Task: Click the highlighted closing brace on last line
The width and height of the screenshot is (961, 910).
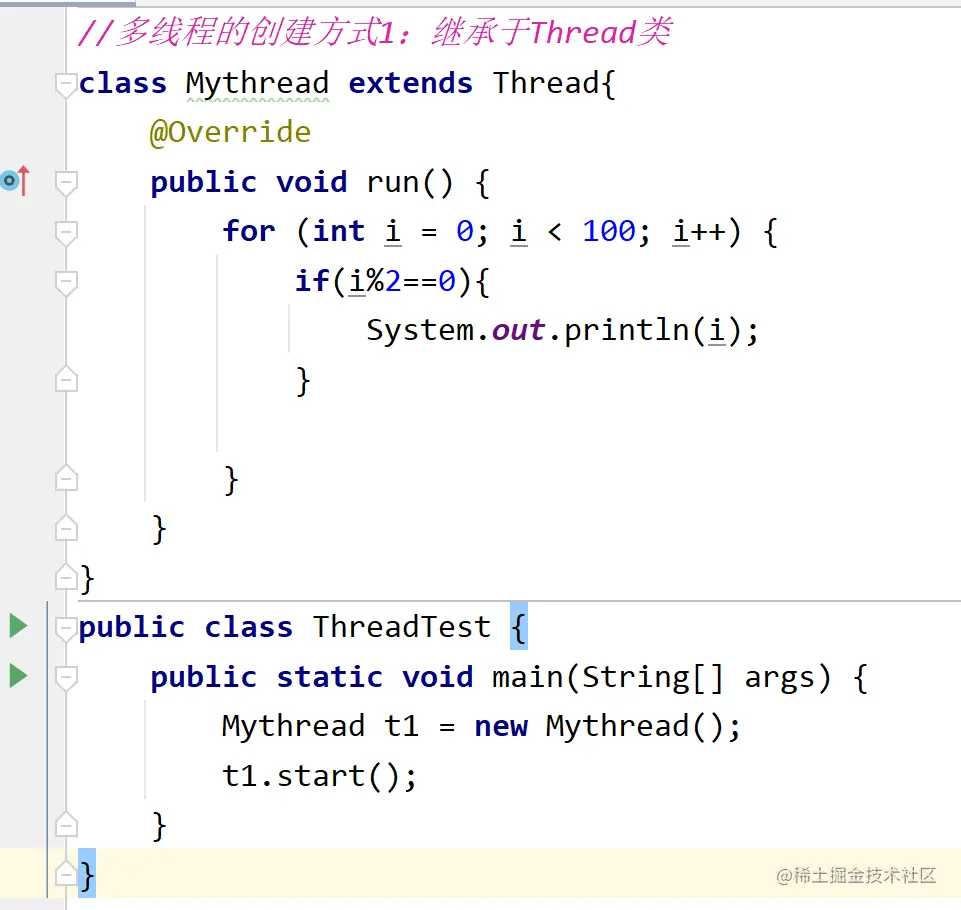Action: (87, 874)
